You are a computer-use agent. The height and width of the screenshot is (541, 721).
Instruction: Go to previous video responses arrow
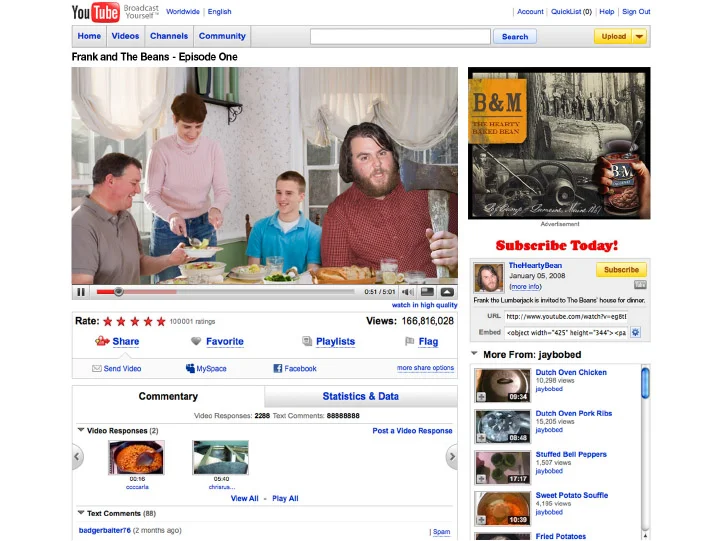click(x=77, y=456)
